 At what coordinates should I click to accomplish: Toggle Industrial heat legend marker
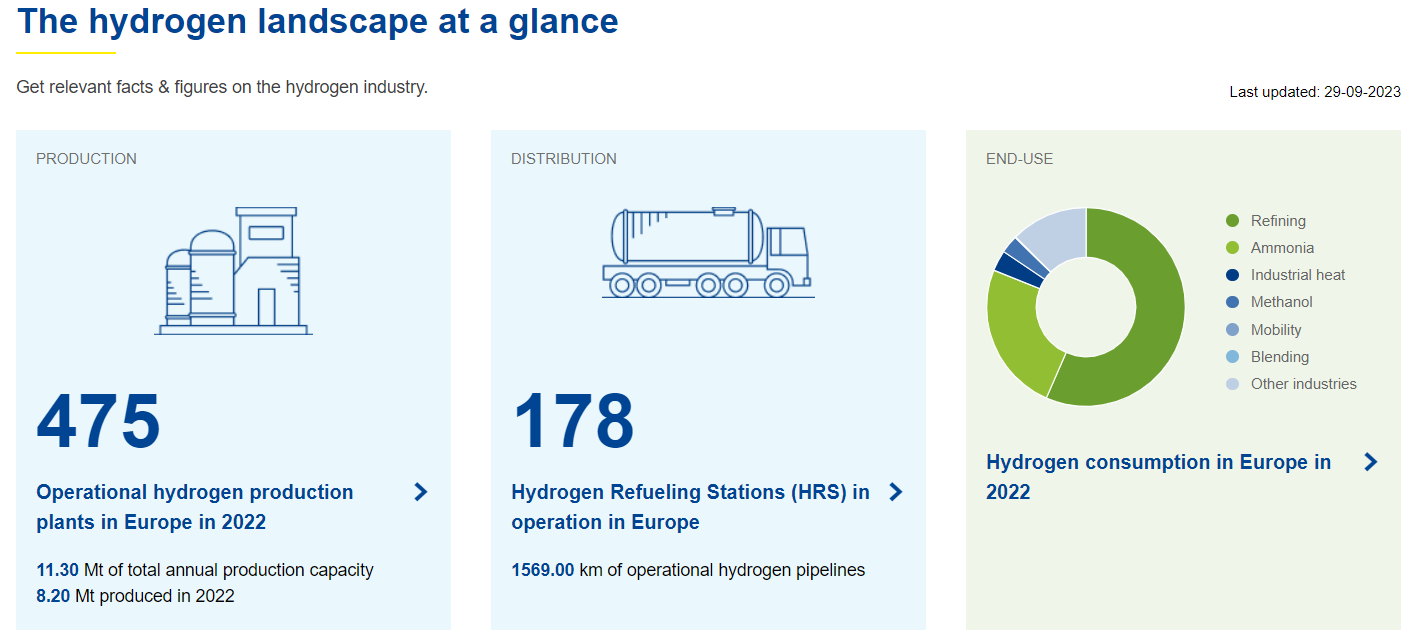pyautogui.click(x=1232, y=275)
